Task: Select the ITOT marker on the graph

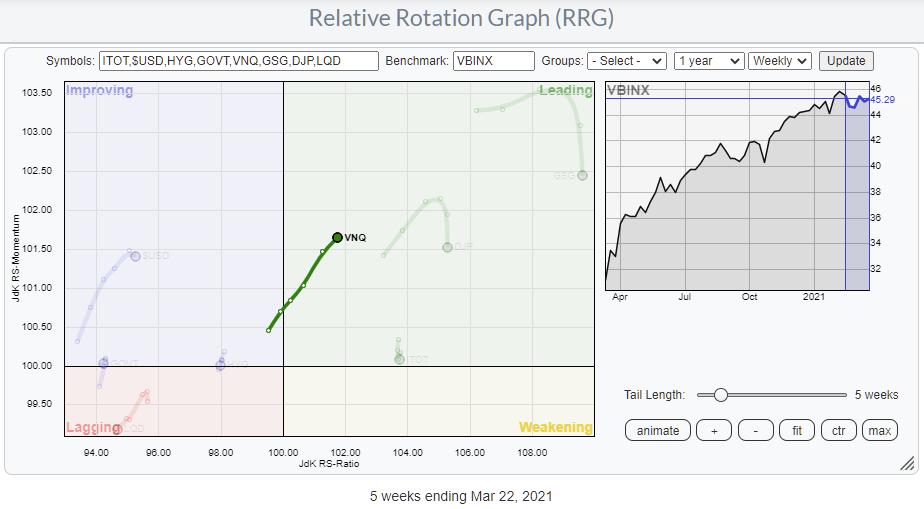Action: (399, 358)
